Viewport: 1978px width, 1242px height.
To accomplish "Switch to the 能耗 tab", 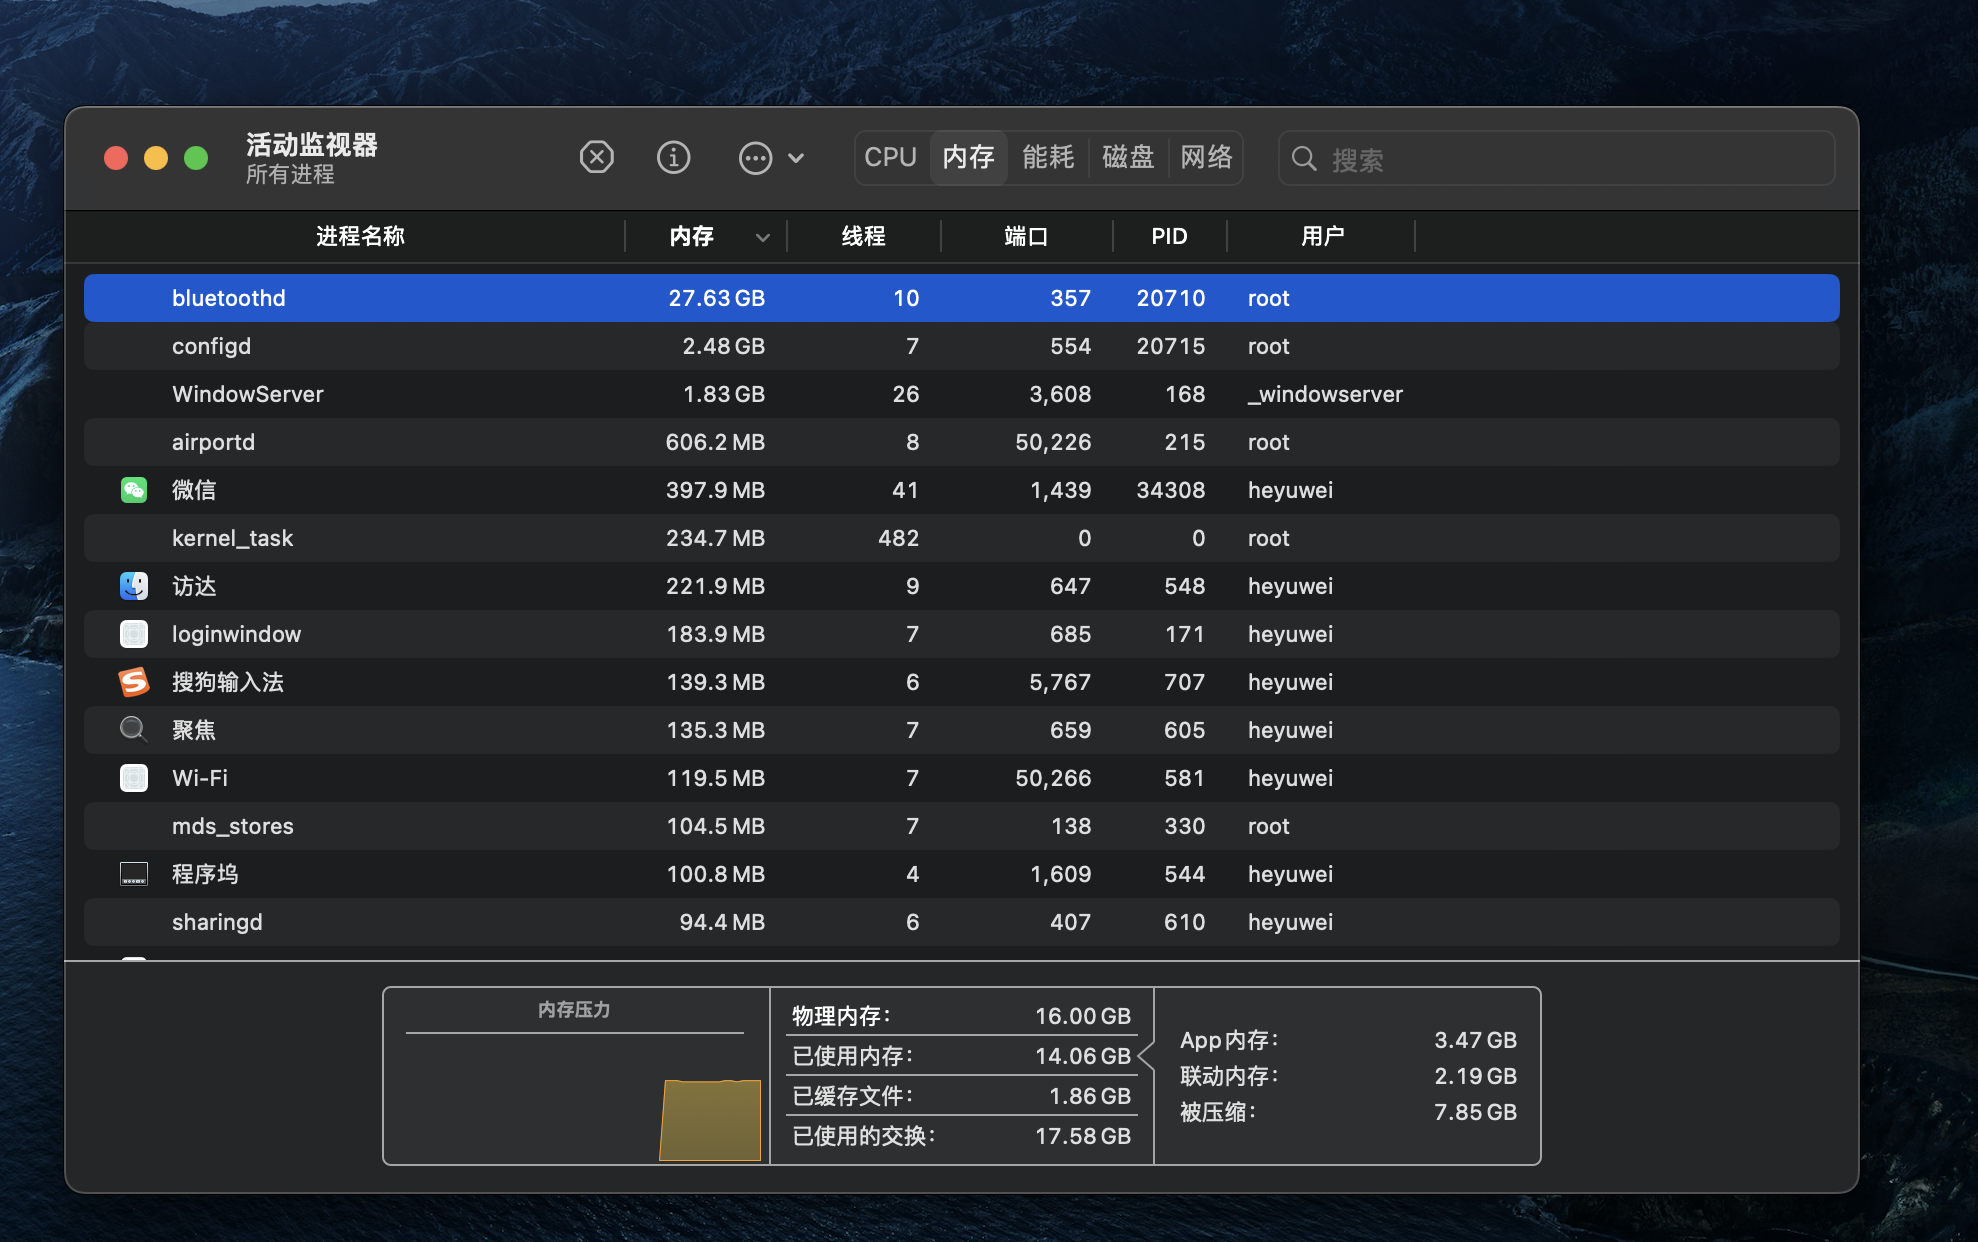I will pos(1047,157).
